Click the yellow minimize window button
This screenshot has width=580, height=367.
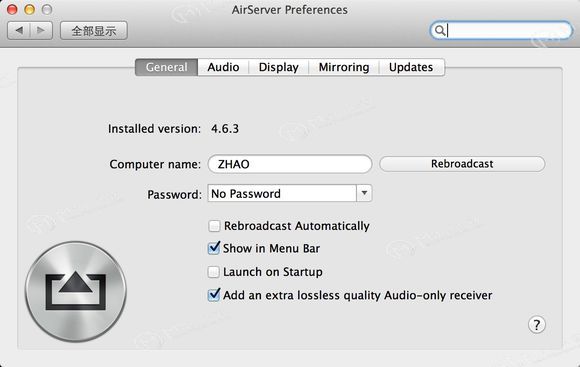tap(30, 10)
